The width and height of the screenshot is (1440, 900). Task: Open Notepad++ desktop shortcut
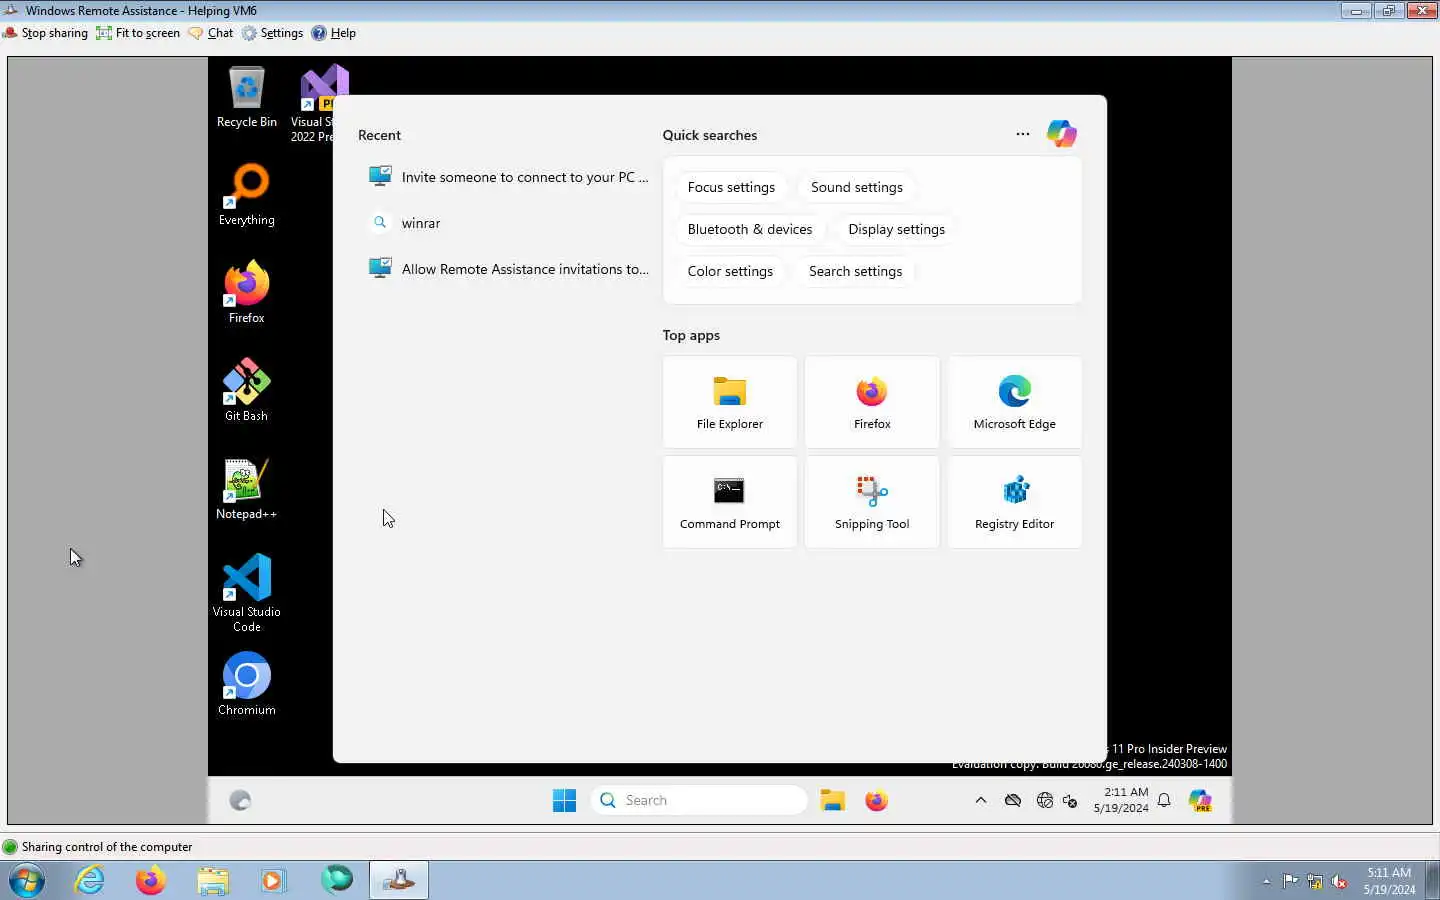(x=246, y=488)
